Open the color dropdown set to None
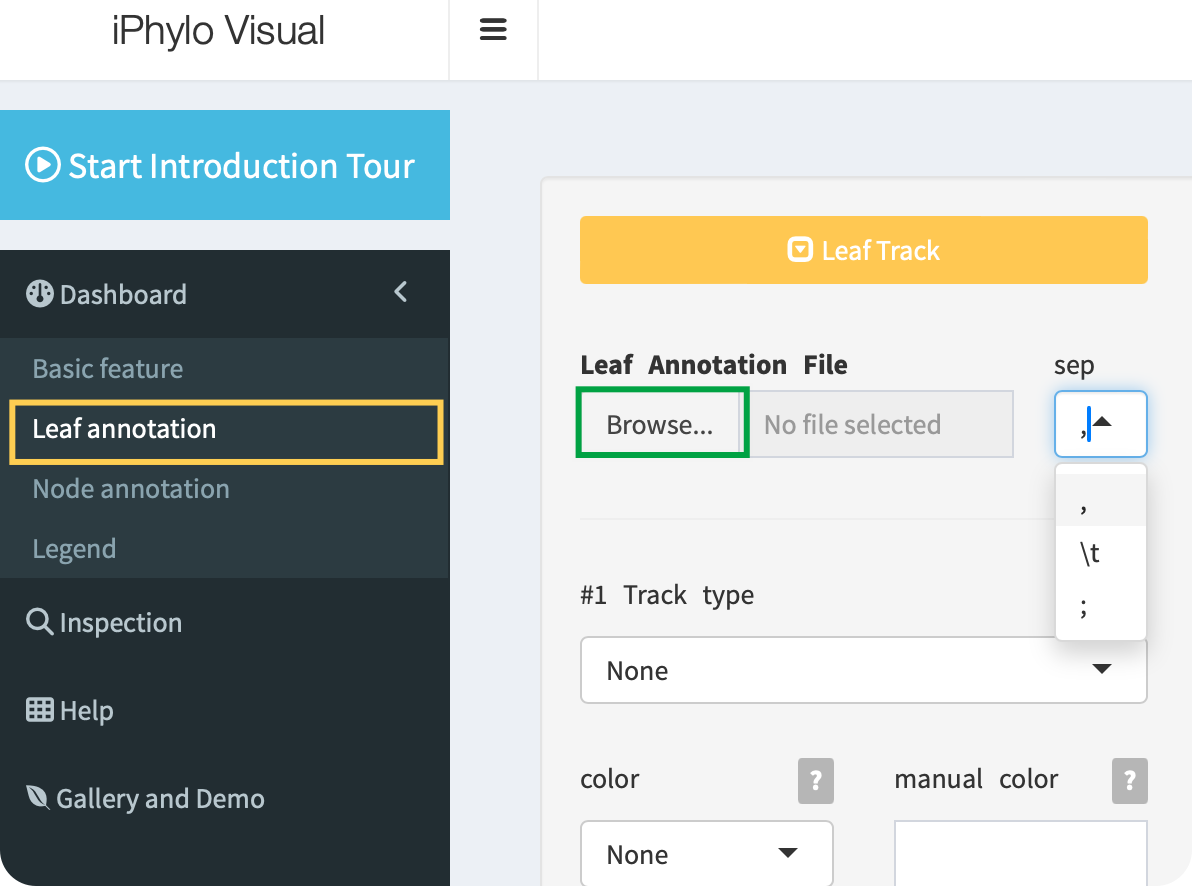Screen dimensions: 1192x886 pyautogui.click(x=706, y=854)
